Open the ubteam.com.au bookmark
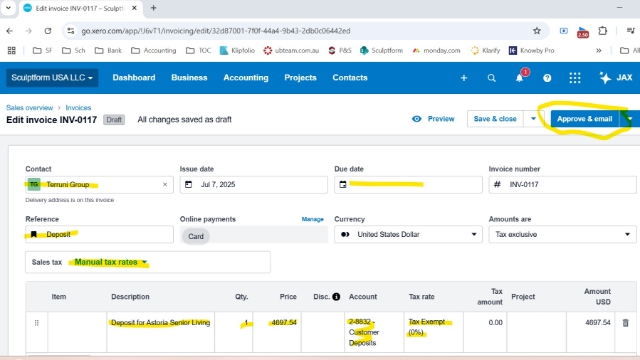 tap(291, 51)
